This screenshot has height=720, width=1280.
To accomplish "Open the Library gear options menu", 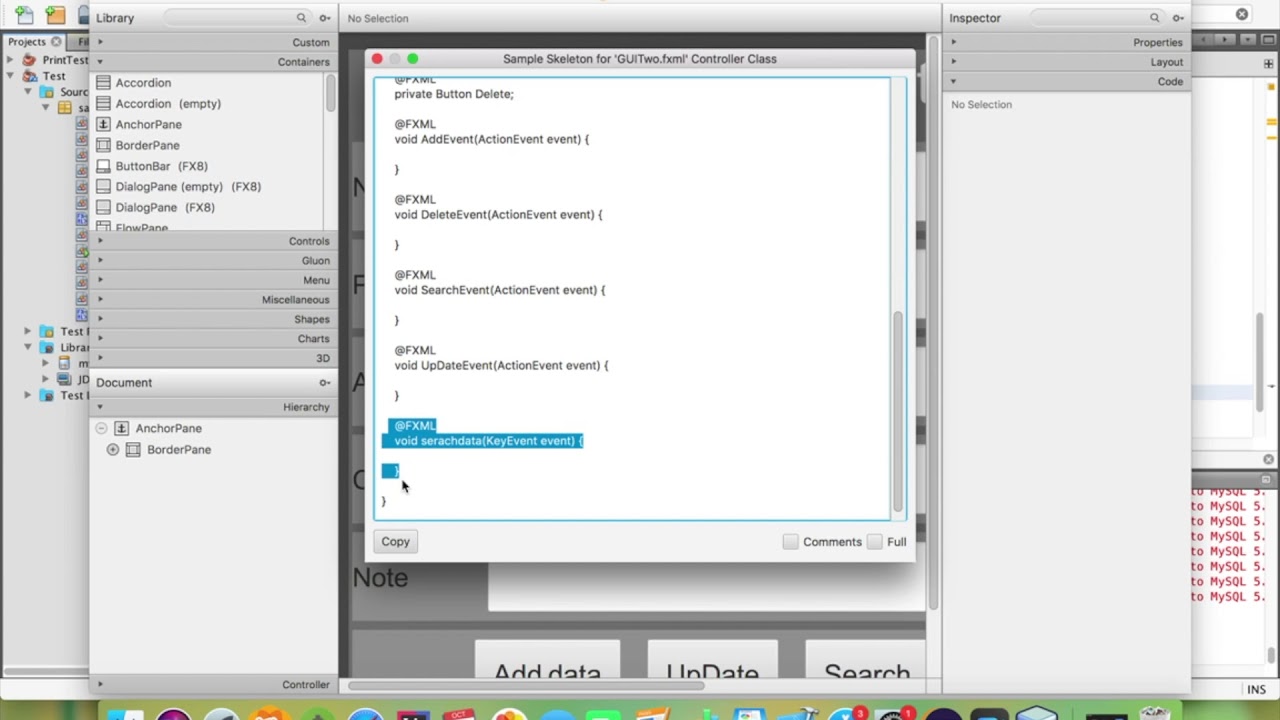I will coord(325,18).
